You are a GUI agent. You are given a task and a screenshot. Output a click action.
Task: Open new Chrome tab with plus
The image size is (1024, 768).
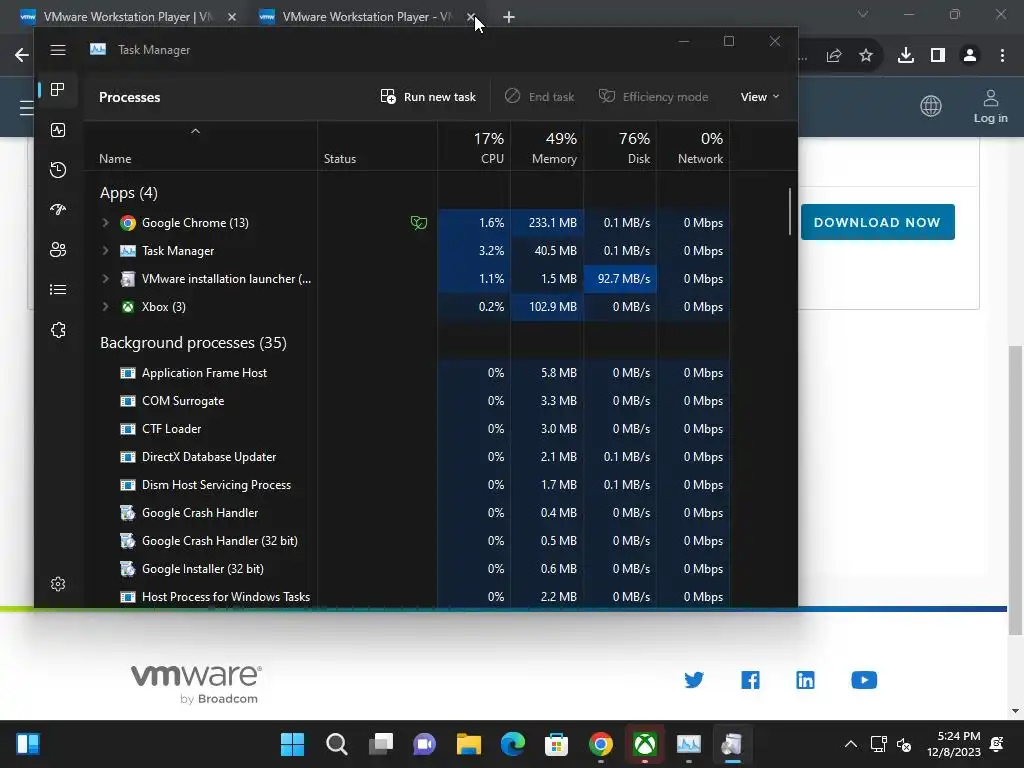coord(509,17)
